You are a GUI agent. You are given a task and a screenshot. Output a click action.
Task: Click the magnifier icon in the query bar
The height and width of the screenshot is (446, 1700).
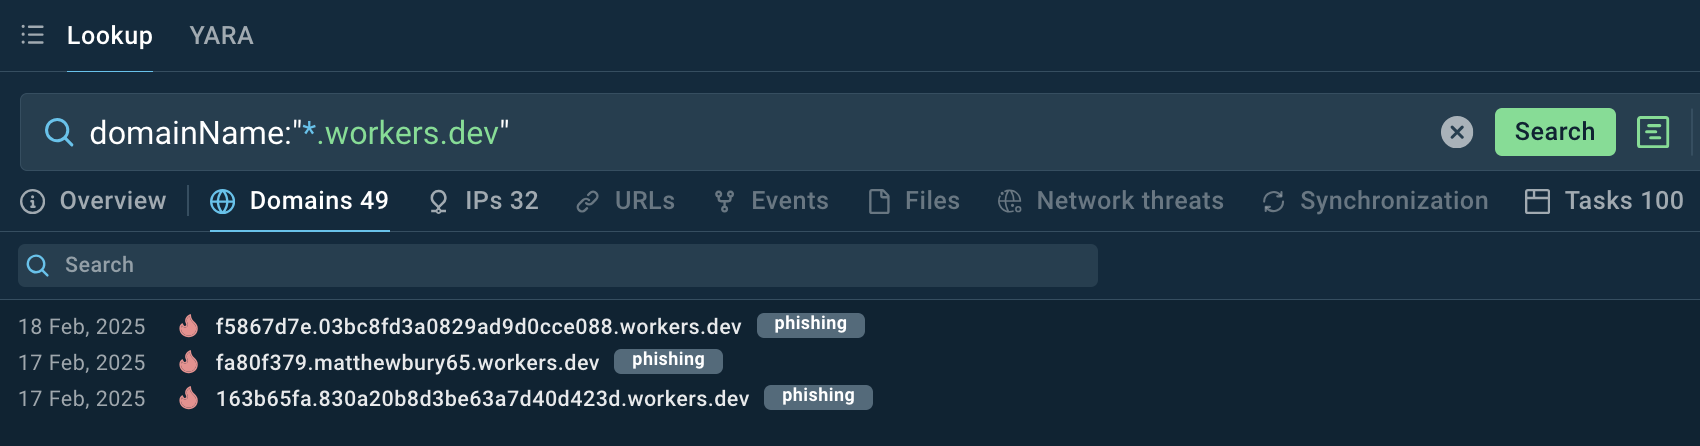tap(59, 132)
